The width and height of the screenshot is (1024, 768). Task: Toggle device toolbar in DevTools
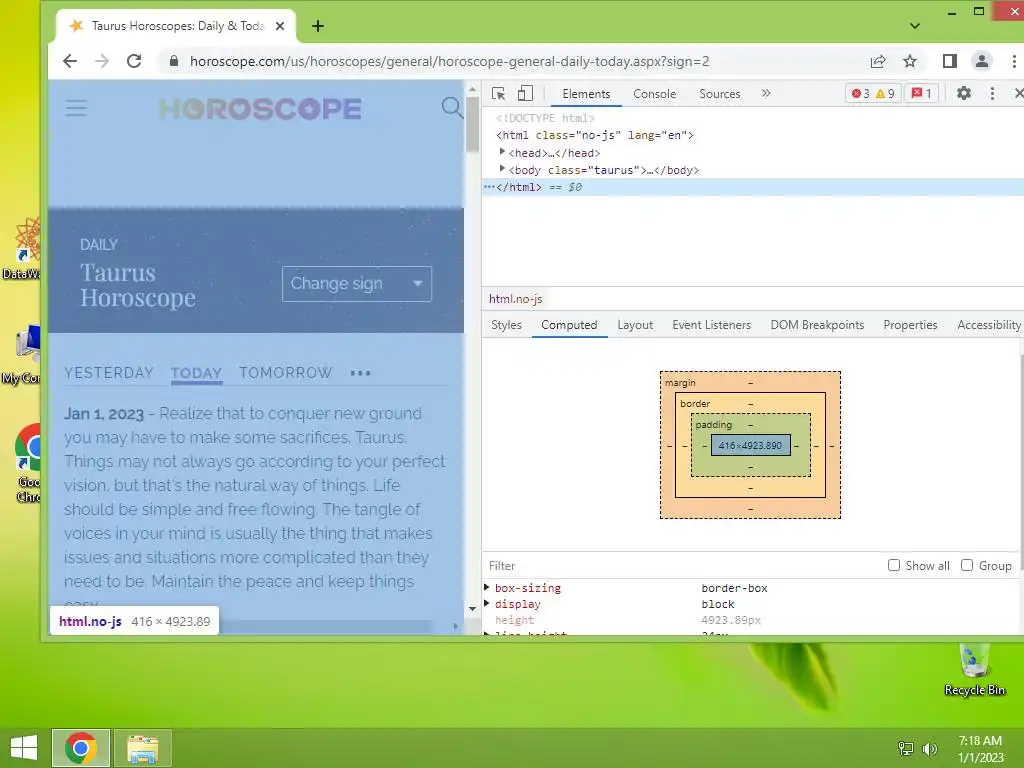(525, 93)
